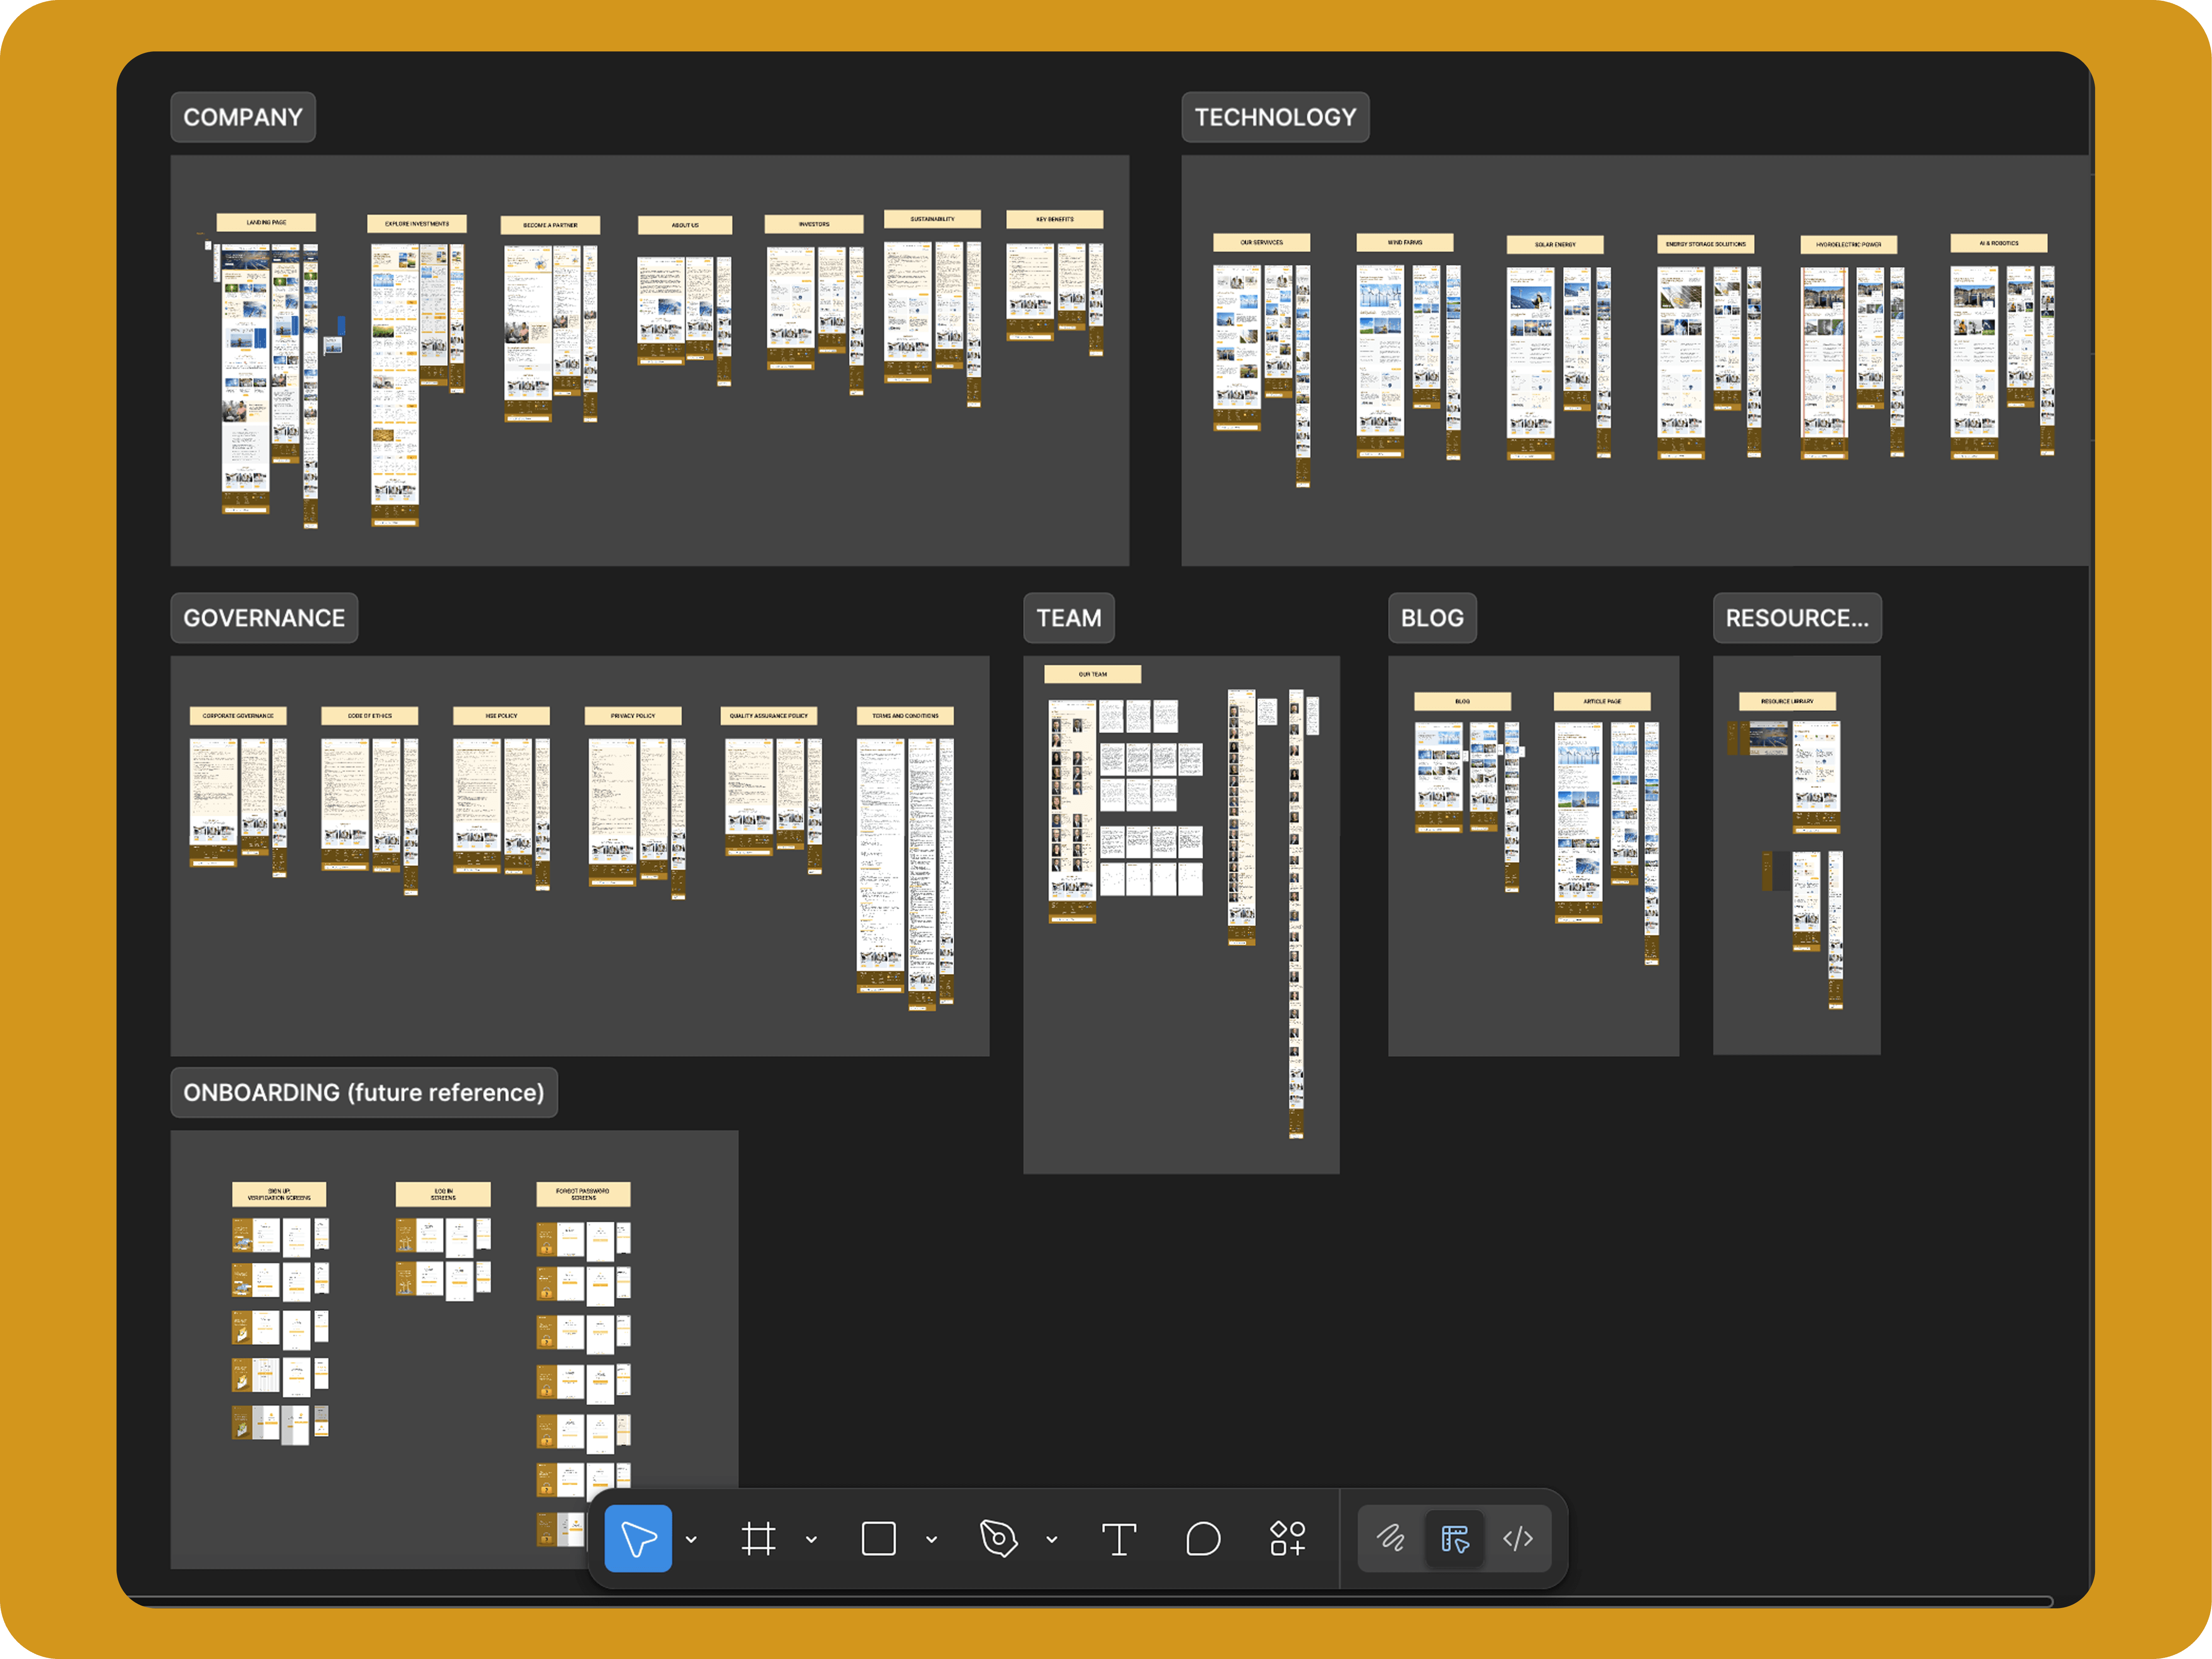
Task: Expand the Frame tool options chevron
Action: pyautogui.click(x=811, y=1540)
